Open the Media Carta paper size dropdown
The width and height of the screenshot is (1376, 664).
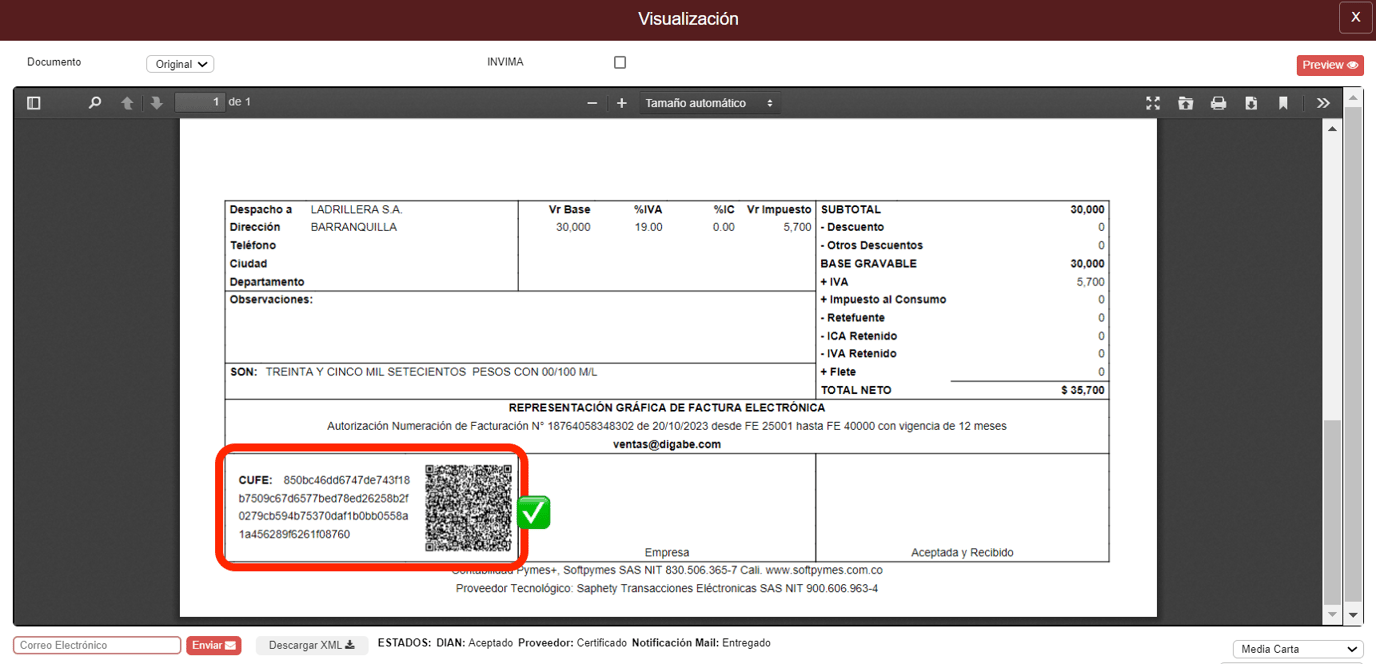1297,649
